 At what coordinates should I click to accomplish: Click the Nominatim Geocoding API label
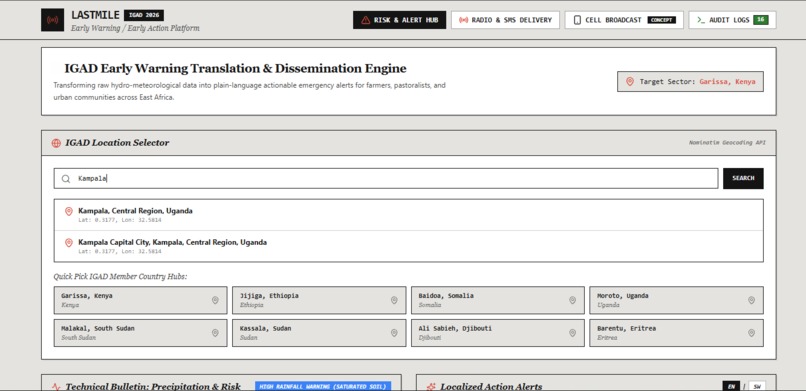click(x=727, y=143)
